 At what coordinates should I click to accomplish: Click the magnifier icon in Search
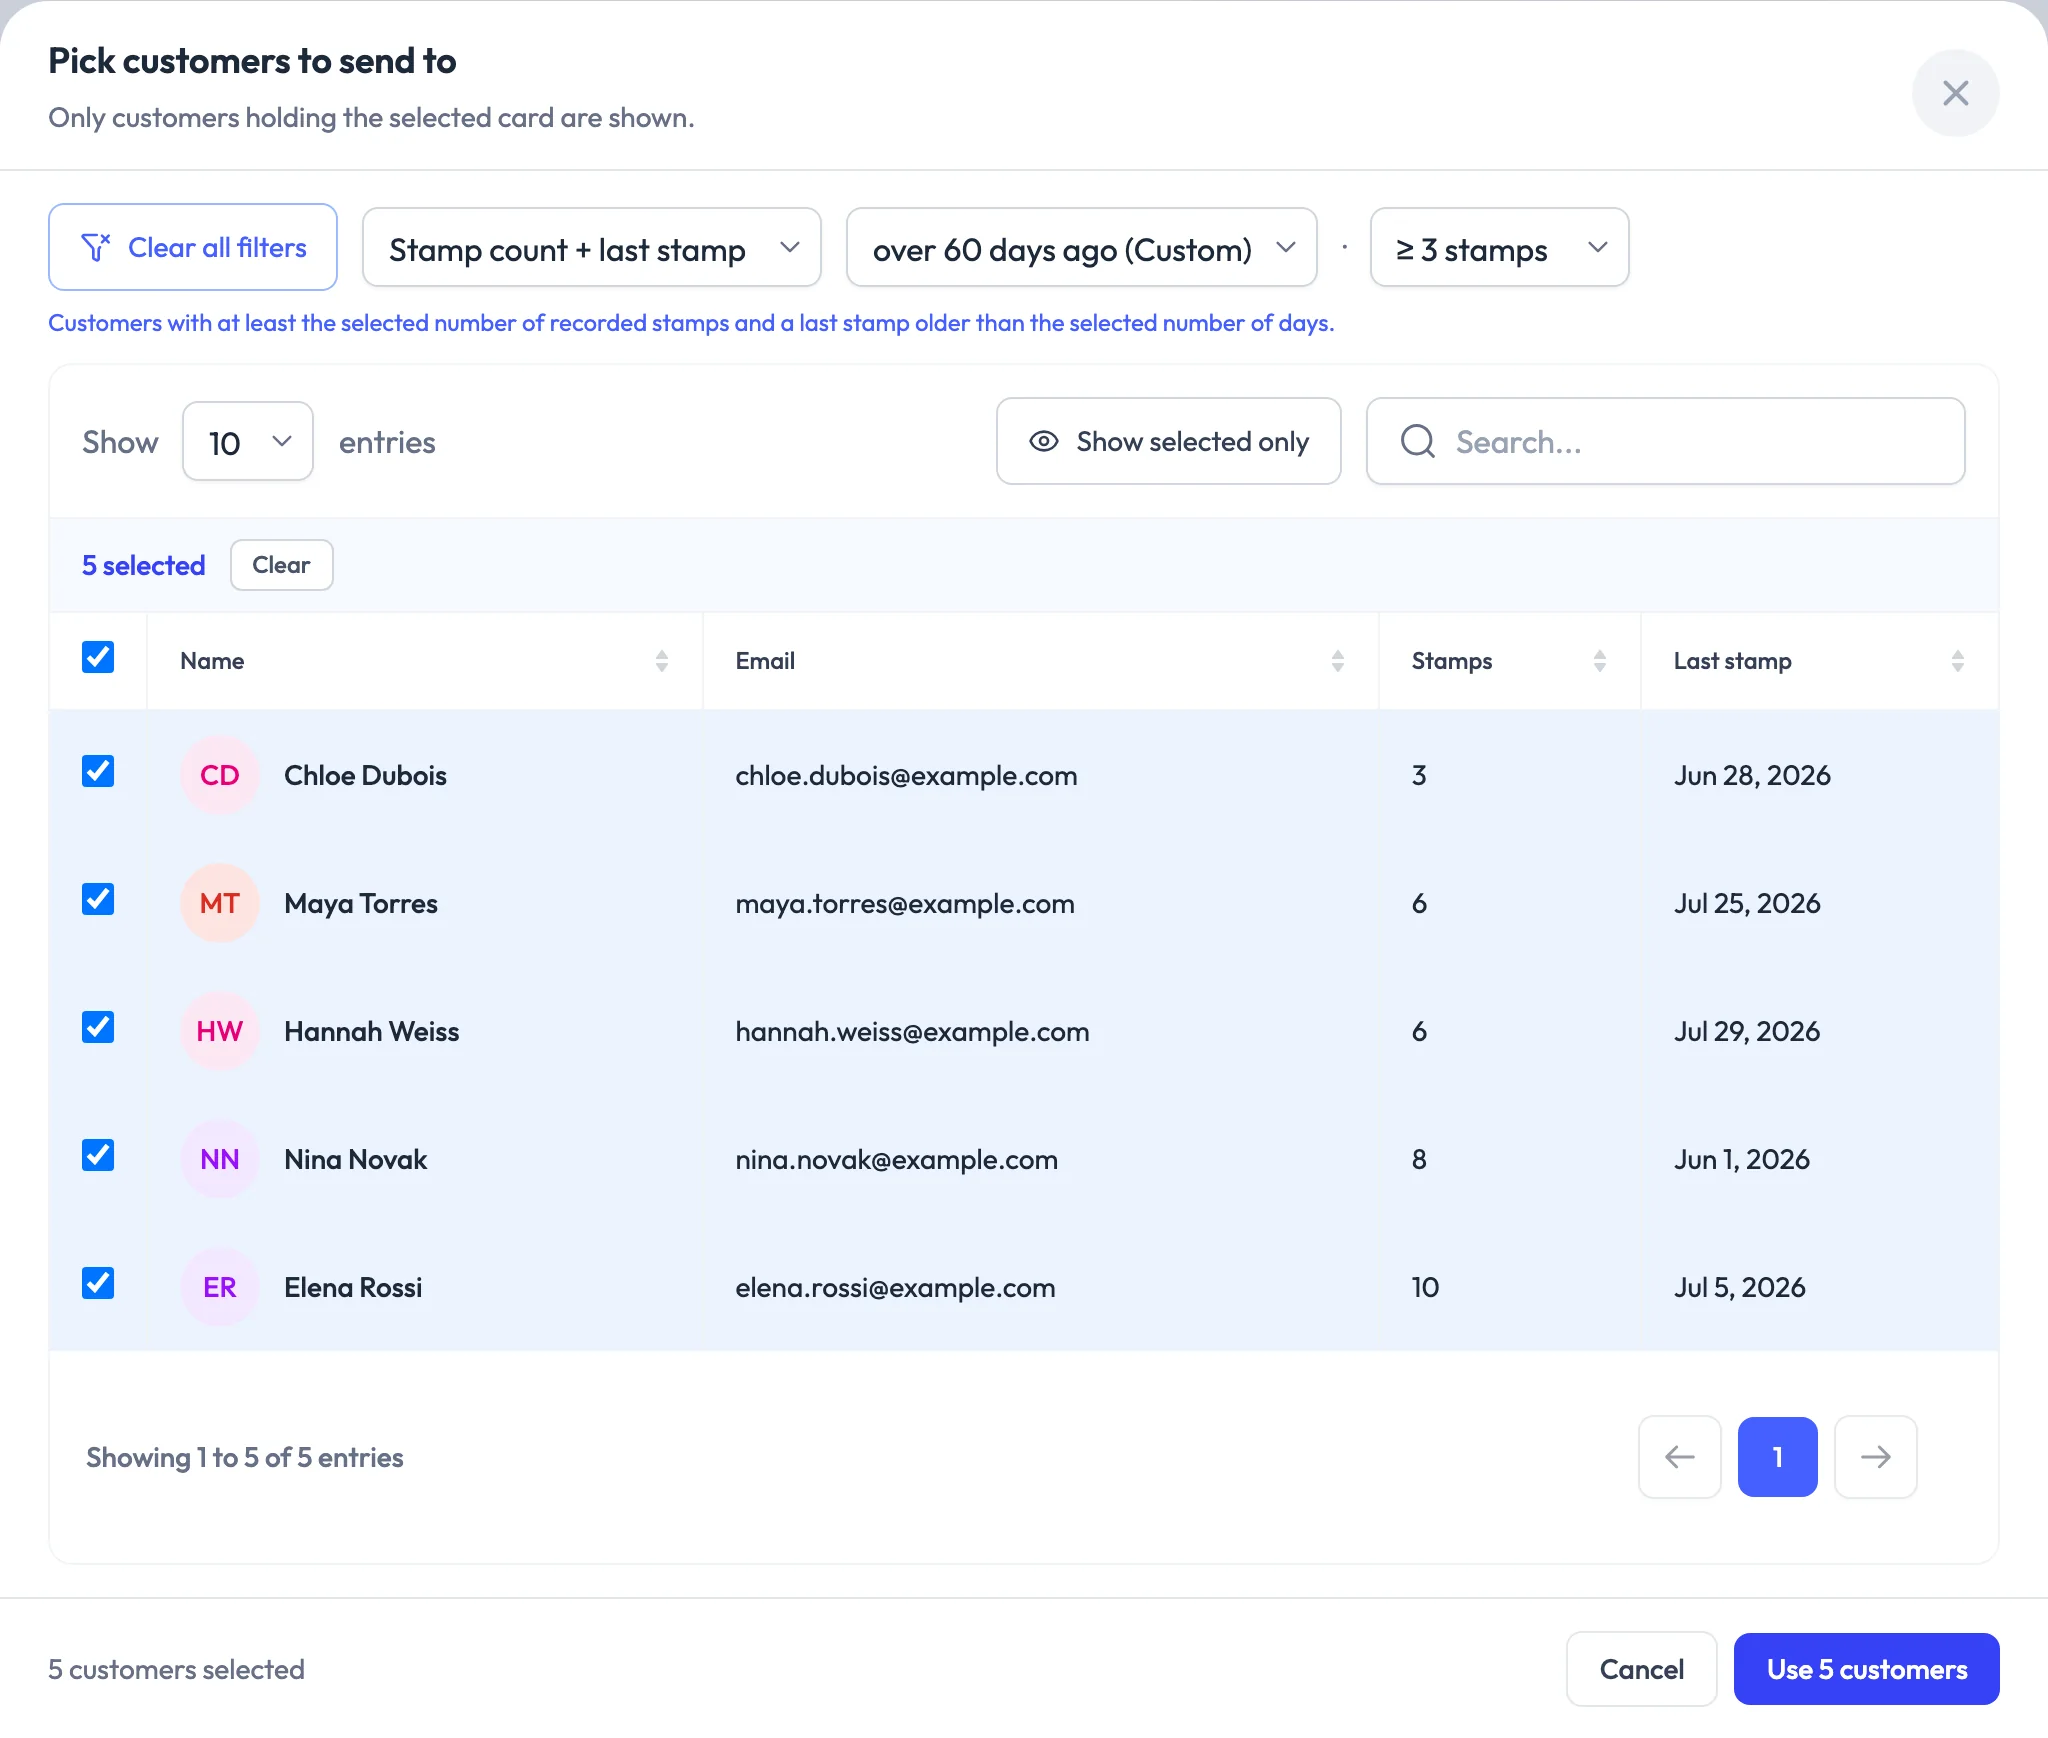click(1418, 441)
